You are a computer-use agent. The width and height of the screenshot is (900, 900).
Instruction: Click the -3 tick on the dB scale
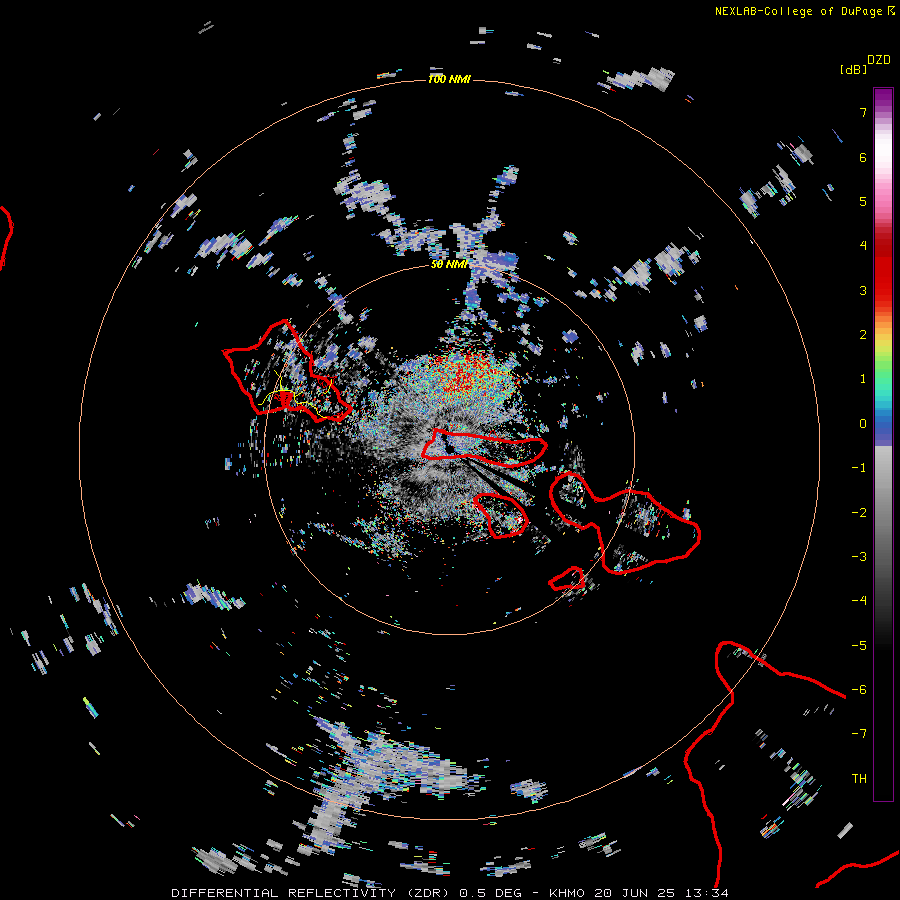[859, 557]
